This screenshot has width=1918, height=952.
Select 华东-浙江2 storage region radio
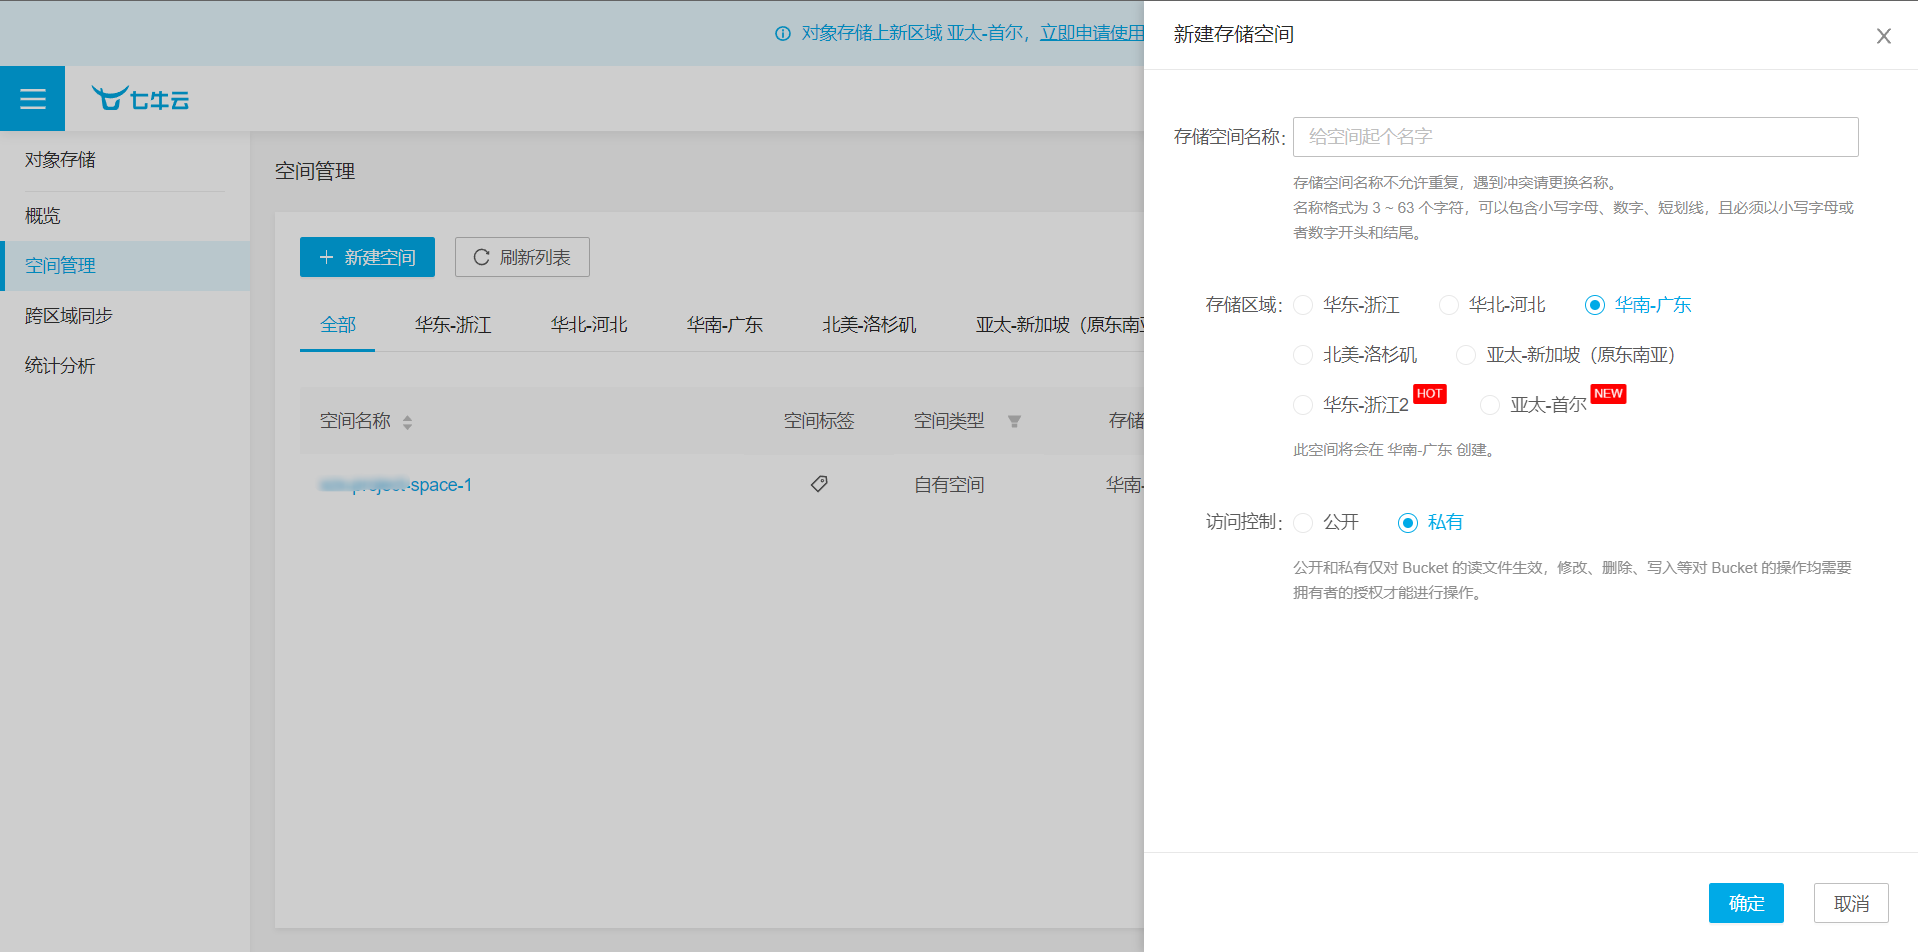point(1303,405)
